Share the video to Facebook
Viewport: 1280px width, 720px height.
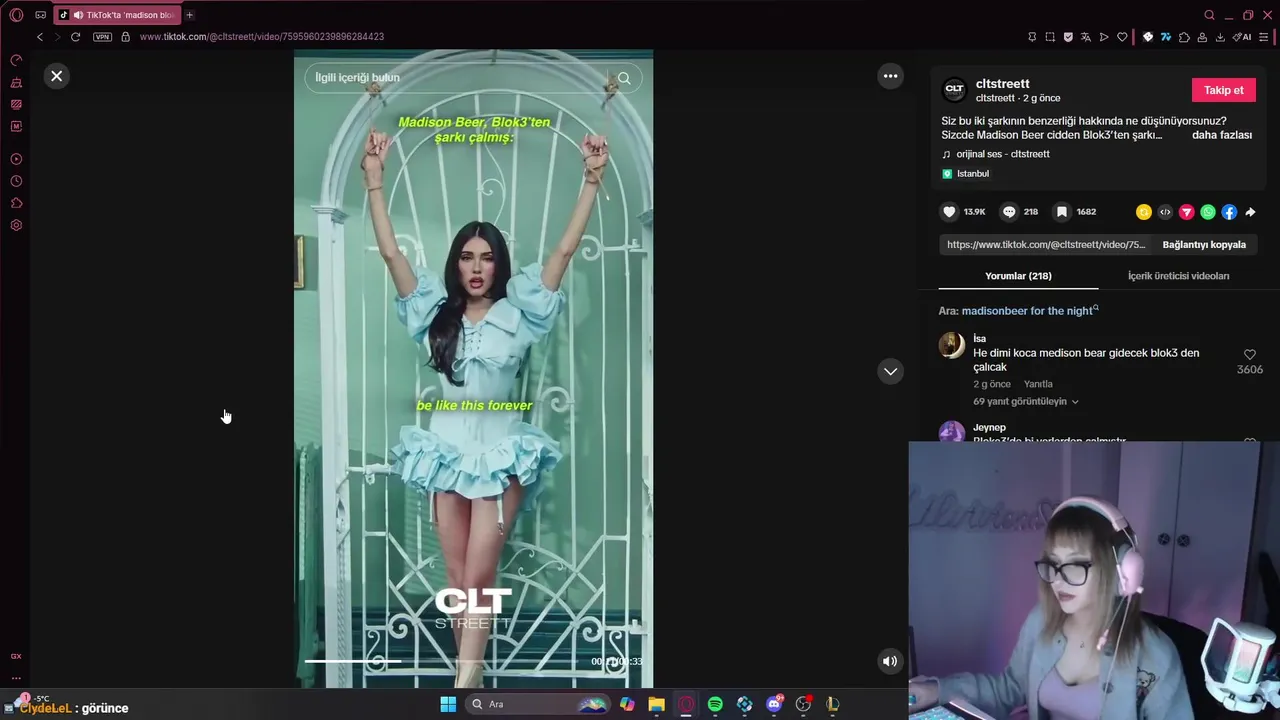1229,212
